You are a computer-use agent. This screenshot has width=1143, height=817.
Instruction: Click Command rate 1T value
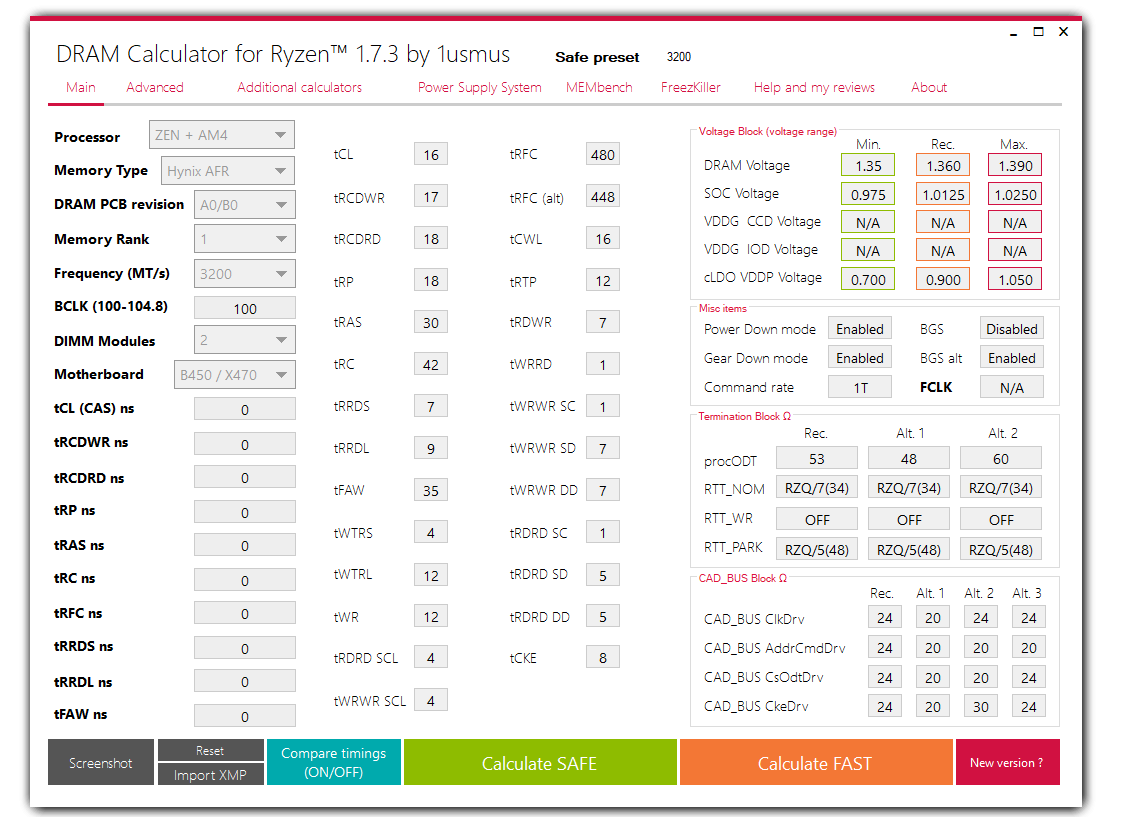pyautogui.click(x=859, y=387)
